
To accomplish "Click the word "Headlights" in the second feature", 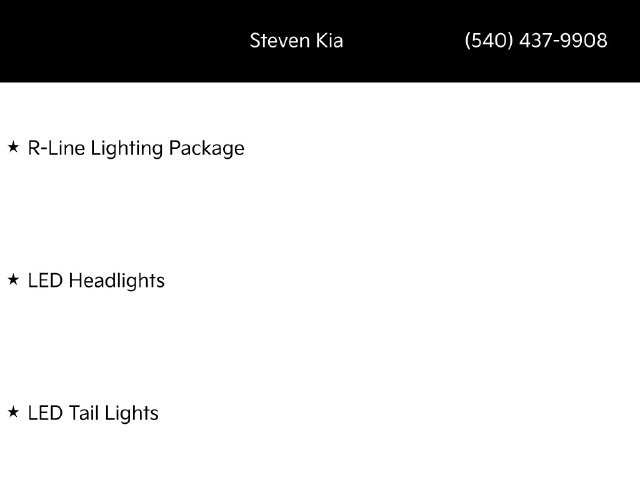I will pyautogui.click(x=117, y=281).
